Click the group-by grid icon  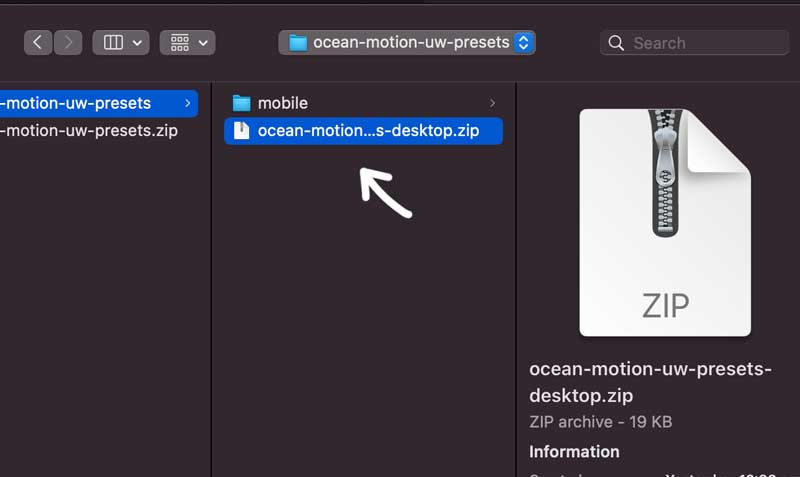point(180,43)
